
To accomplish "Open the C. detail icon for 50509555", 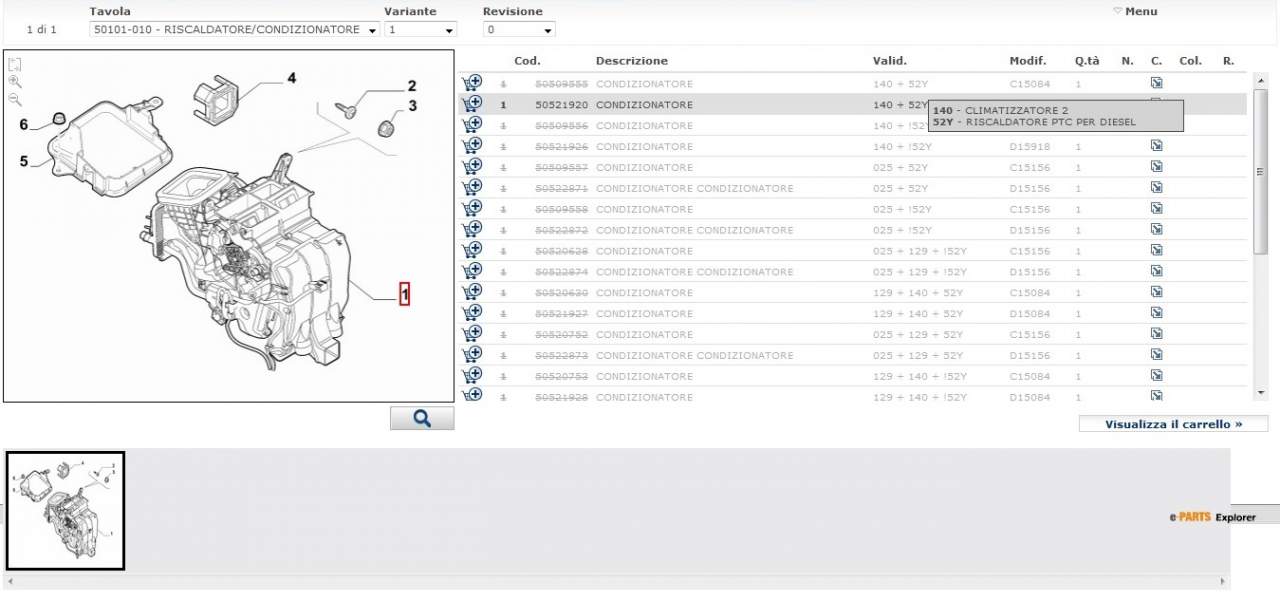I will tap(1156, 83).
